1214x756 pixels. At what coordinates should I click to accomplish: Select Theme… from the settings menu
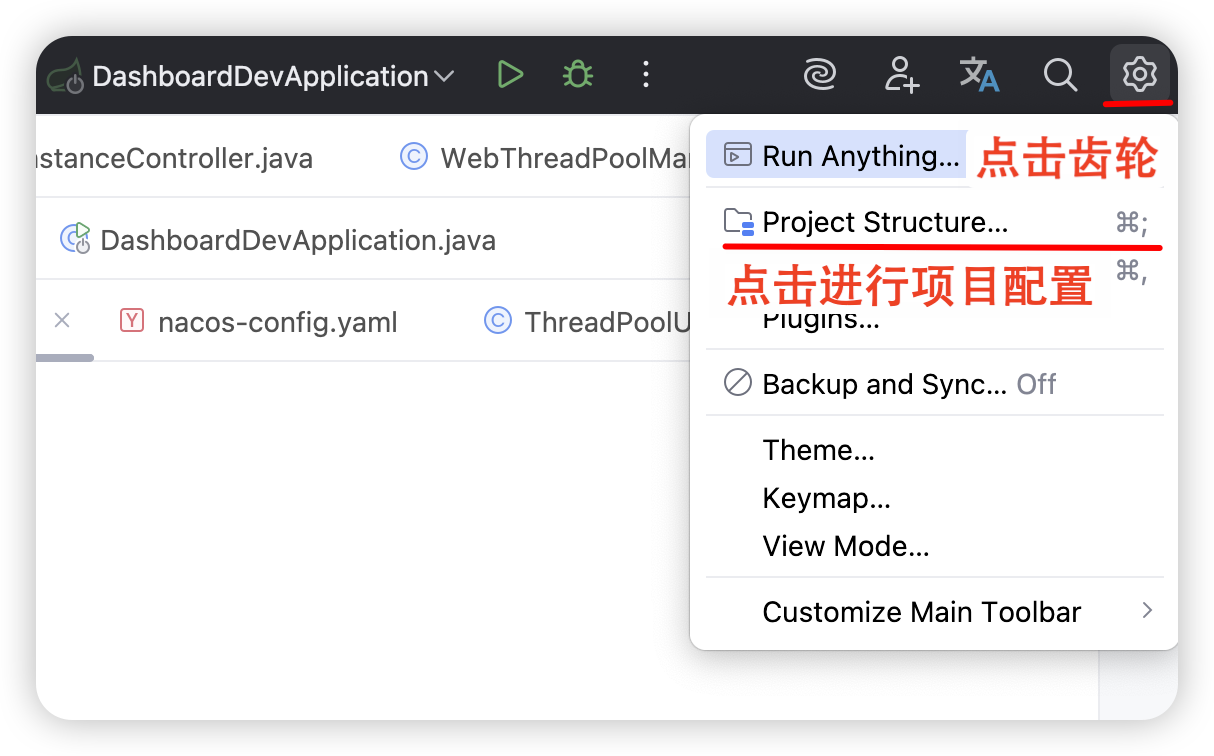935,450
